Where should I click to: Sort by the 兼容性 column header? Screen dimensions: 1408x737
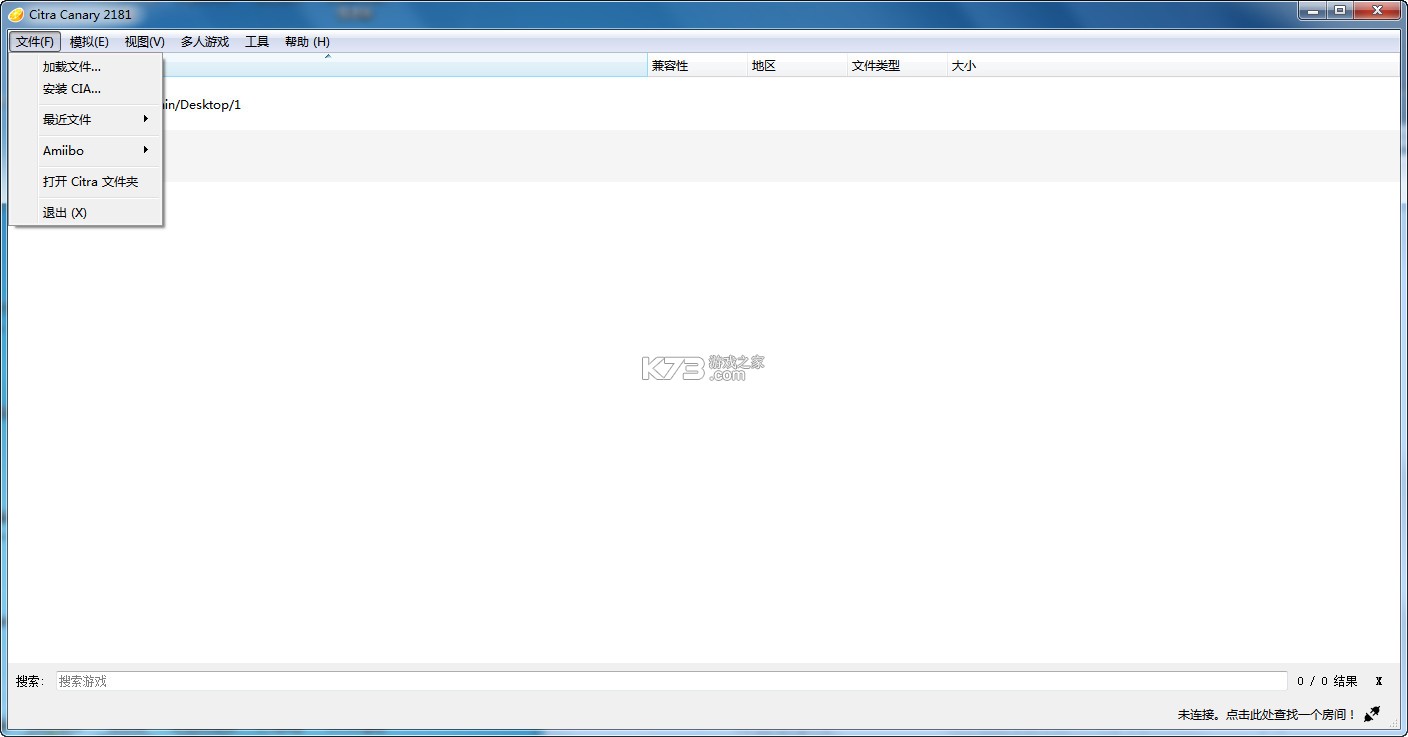[x=697, y=66]
